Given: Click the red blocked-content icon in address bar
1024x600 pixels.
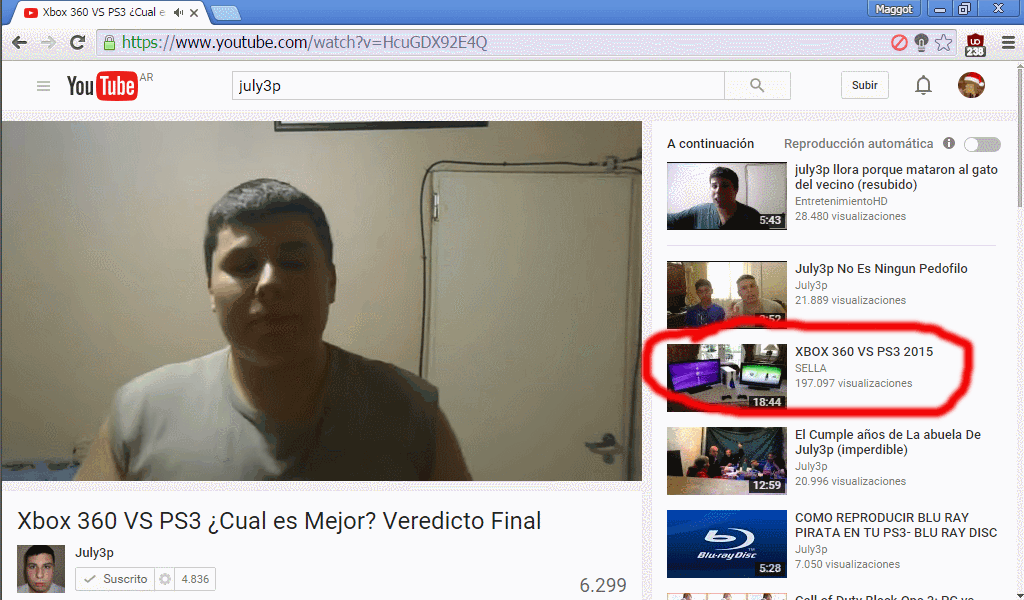Looking at the screenshot, I should pos(899,43).
